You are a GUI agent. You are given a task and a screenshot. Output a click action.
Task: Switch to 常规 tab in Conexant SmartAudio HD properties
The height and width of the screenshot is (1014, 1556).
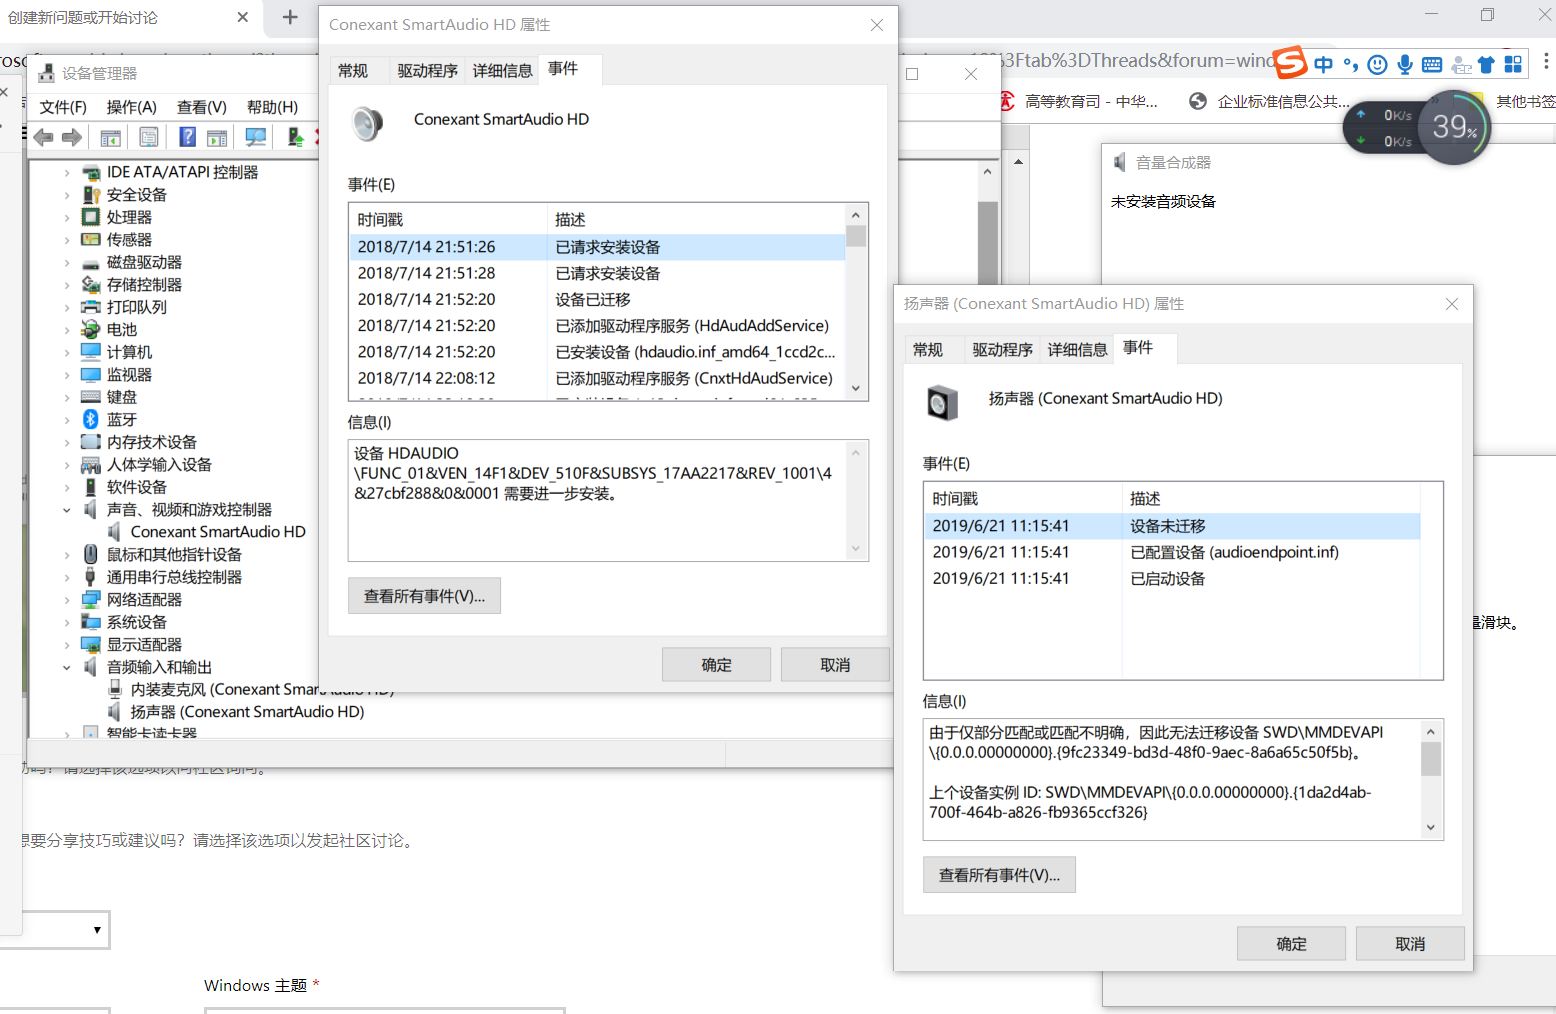pos(353,70)
